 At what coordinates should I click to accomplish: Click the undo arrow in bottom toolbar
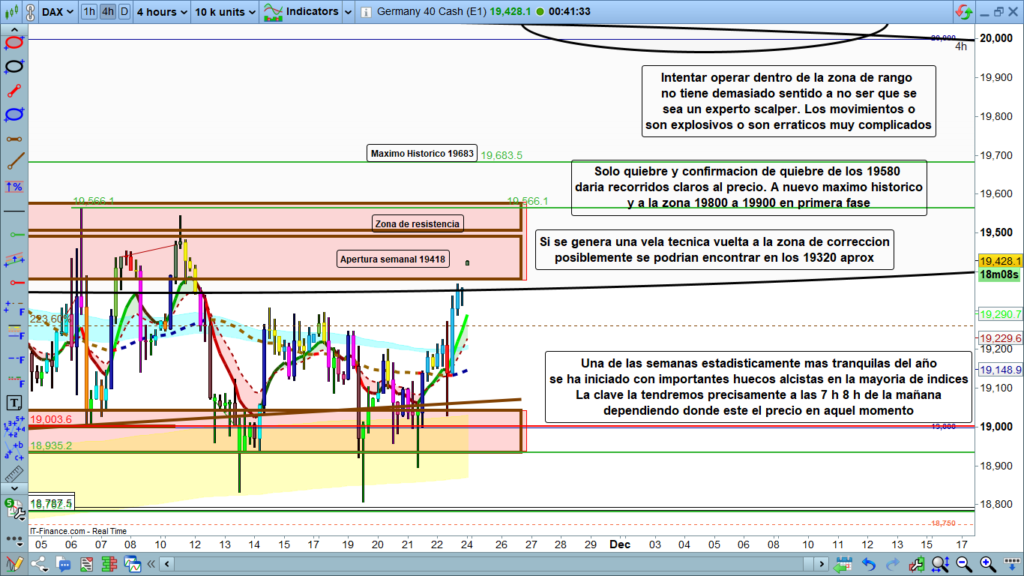[x=867, y=565]
